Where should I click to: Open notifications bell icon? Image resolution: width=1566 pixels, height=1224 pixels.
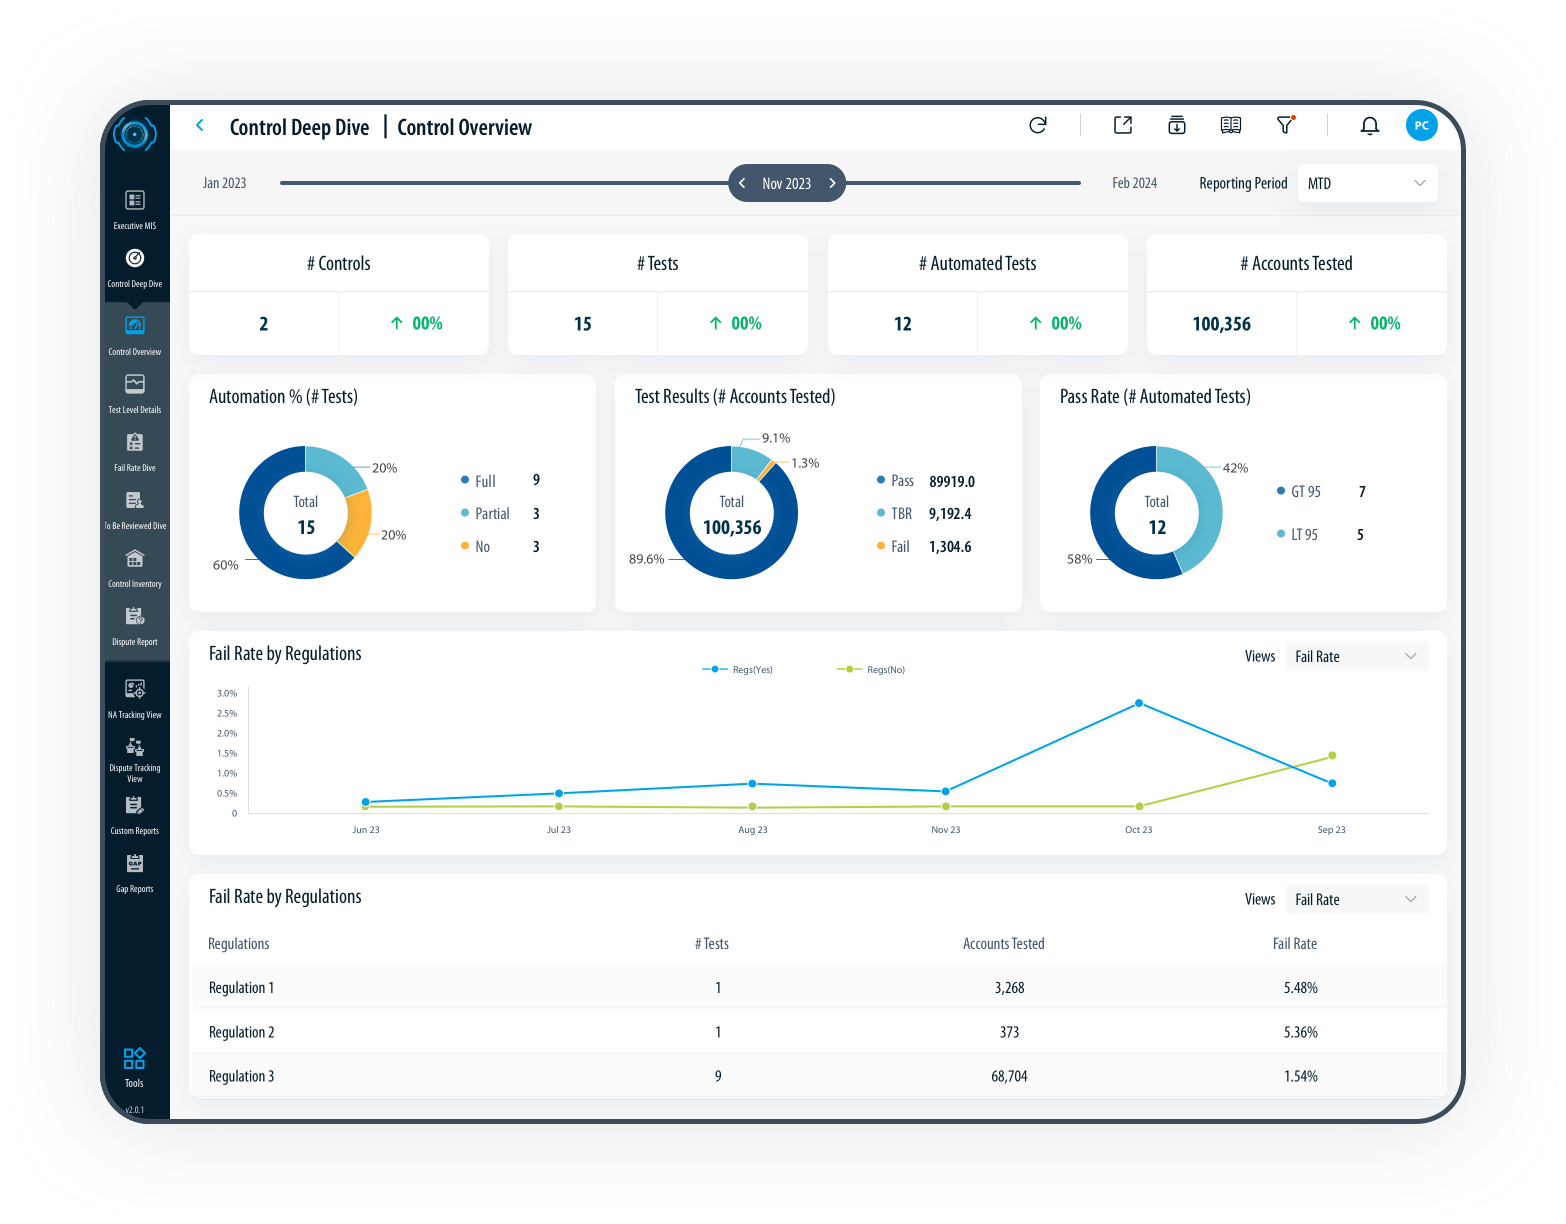tap(1370, 125)
